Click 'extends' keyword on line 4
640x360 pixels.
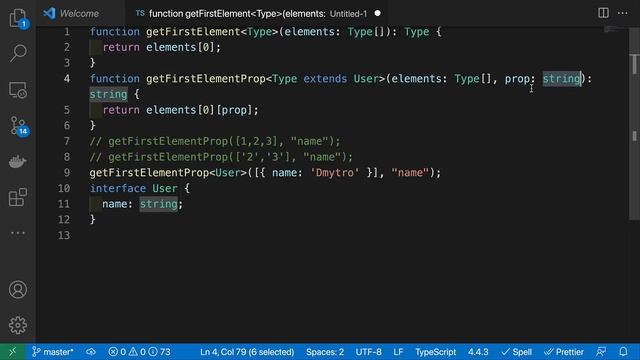click(x=325, y=79)
